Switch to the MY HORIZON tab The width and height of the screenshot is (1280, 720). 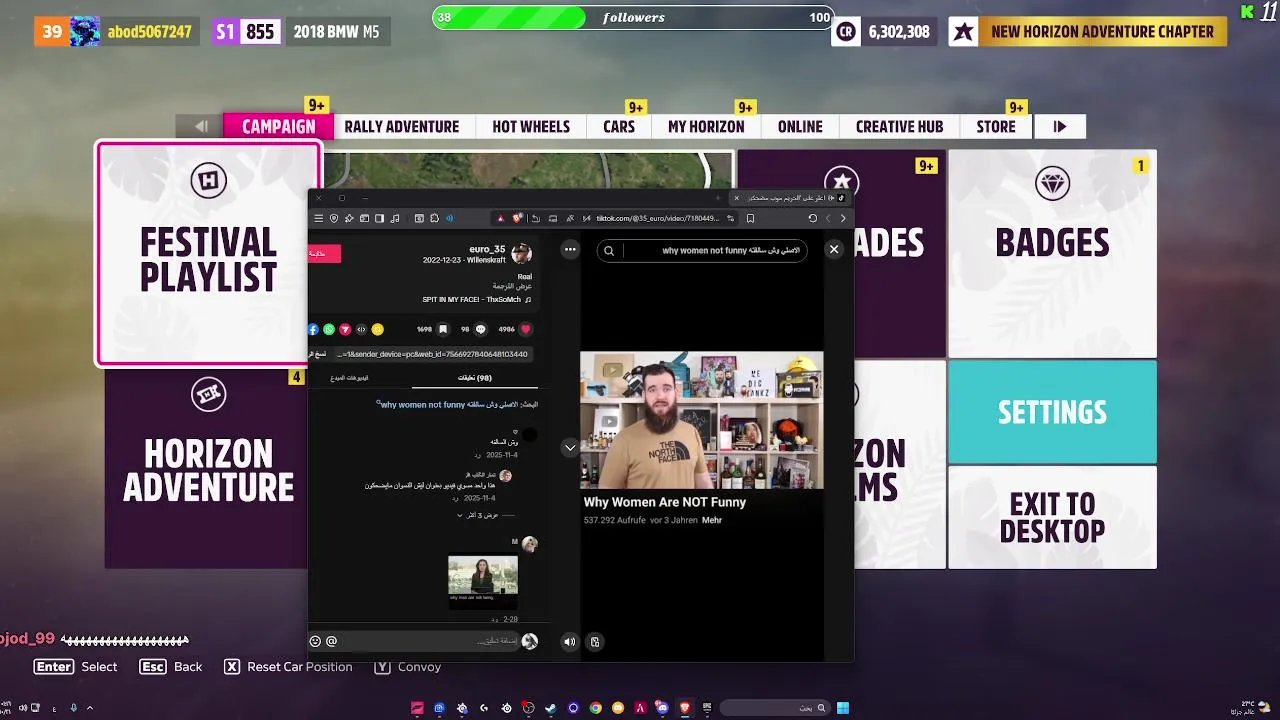(x=706, y=127)
